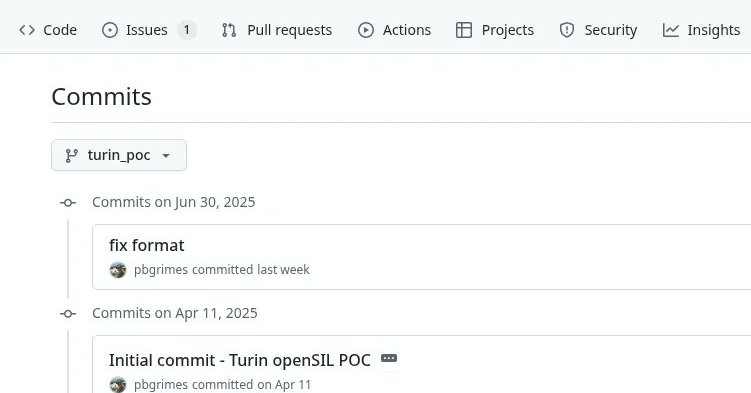Viewport: 751px width, 393px height.
Task: Expand the commit description ellipsis button
Action: pyautogui.click(x=389, y=358)
